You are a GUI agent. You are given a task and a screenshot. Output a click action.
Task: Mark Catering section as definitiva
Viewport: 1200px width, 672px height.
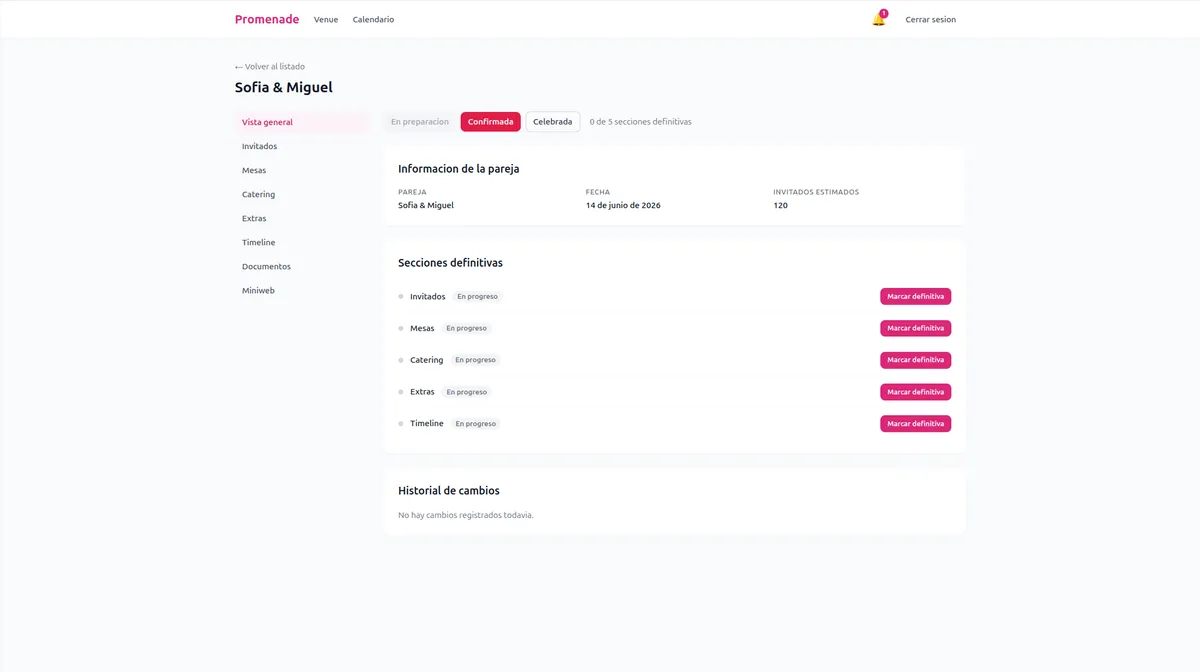click(x=915, y=360)
